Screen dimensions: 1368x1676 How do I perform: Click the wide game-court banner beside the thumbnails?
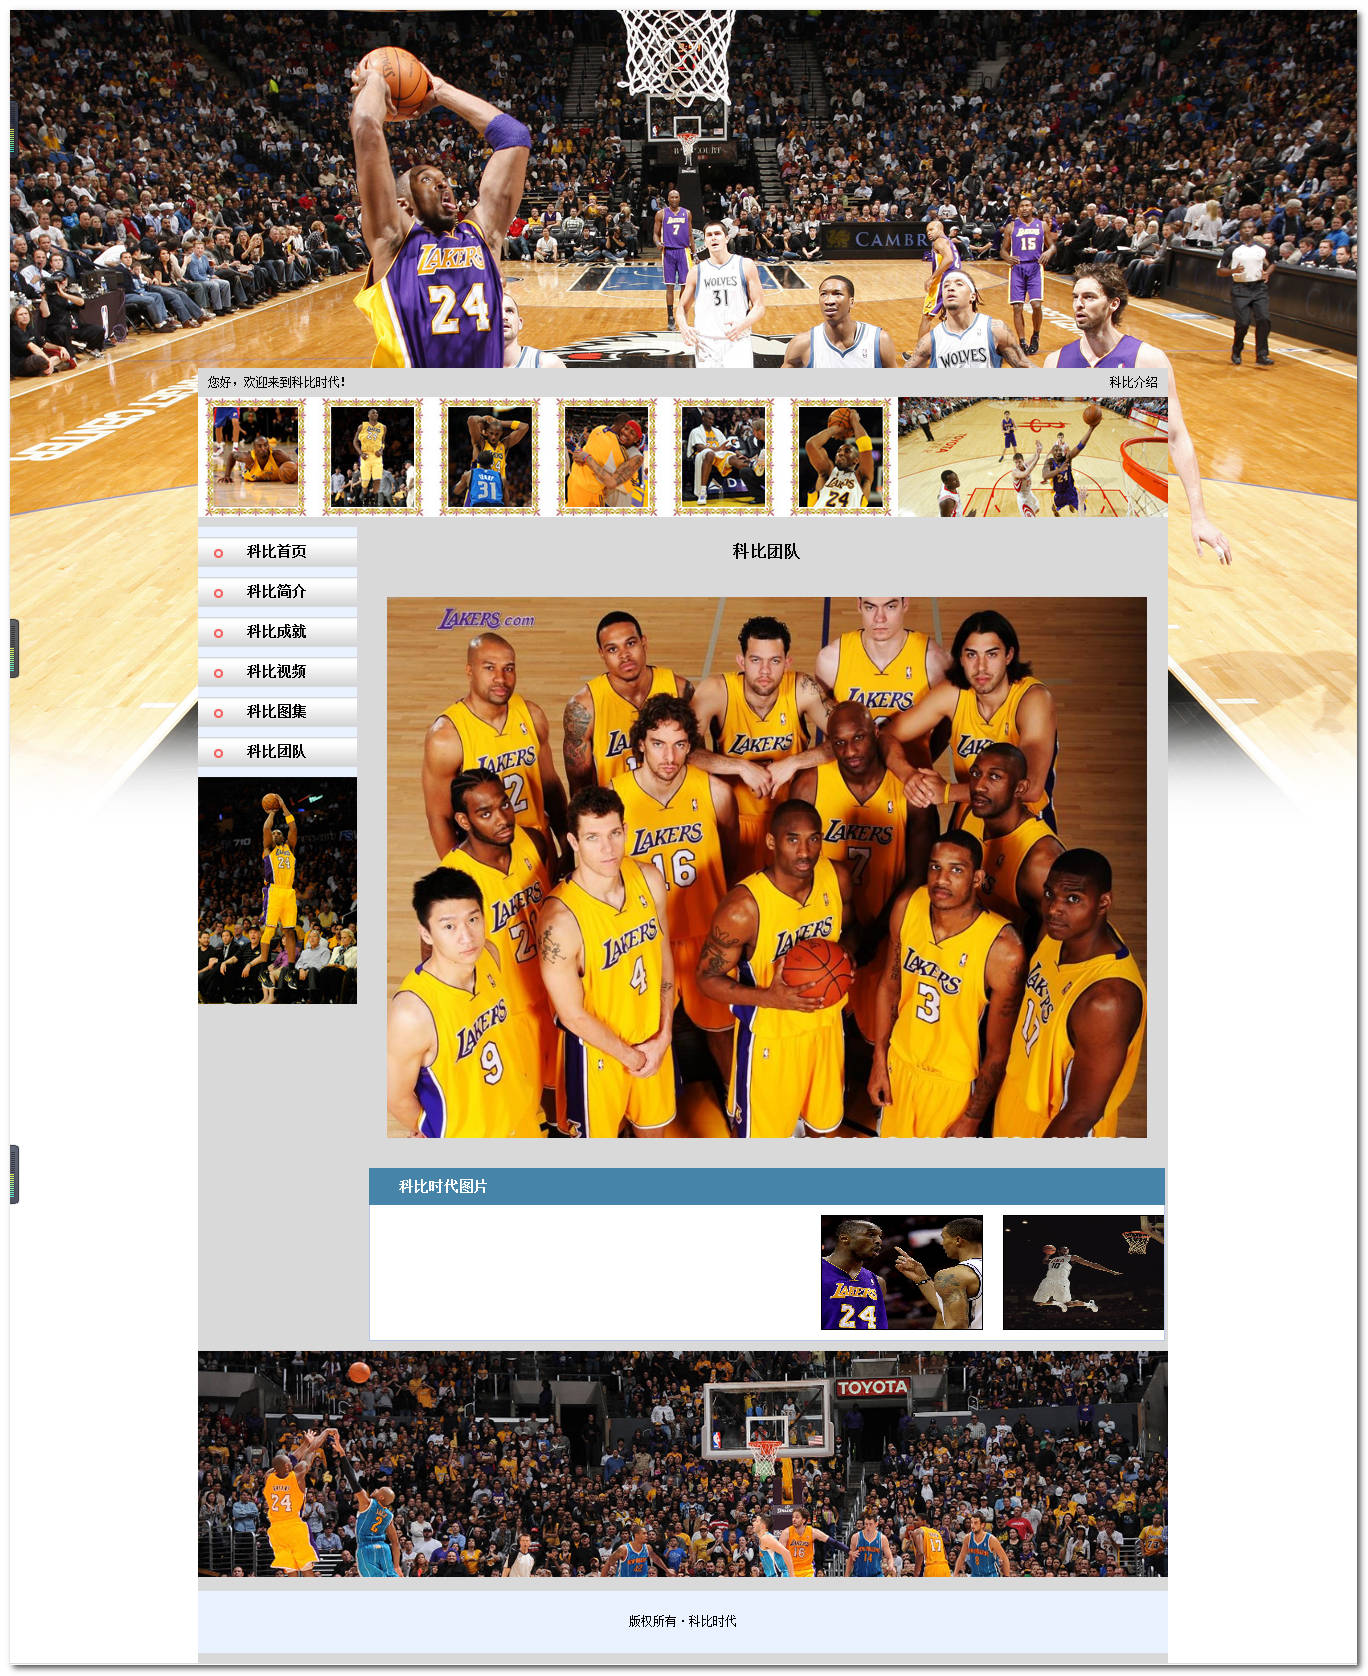[1033, 457]
